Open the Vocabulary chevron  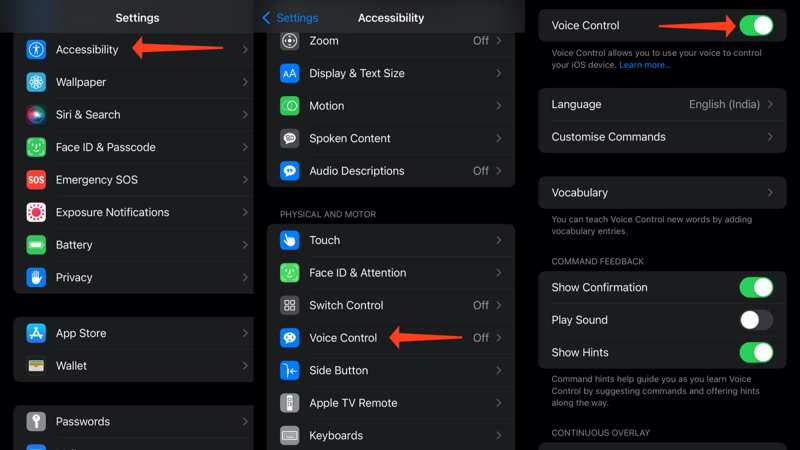point(770,193)
